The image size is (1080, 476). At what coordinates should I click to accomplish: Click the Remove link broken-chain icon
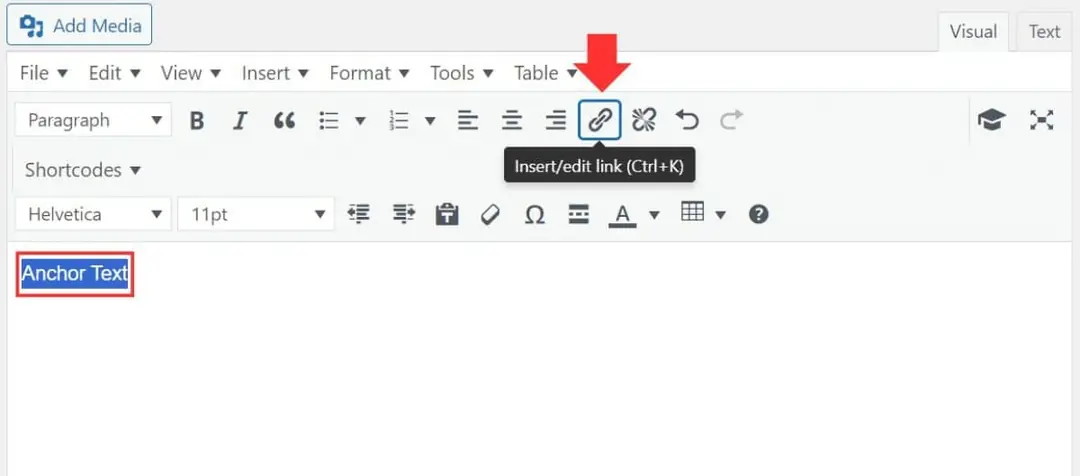pyautogui.click(x=643, y=121)
